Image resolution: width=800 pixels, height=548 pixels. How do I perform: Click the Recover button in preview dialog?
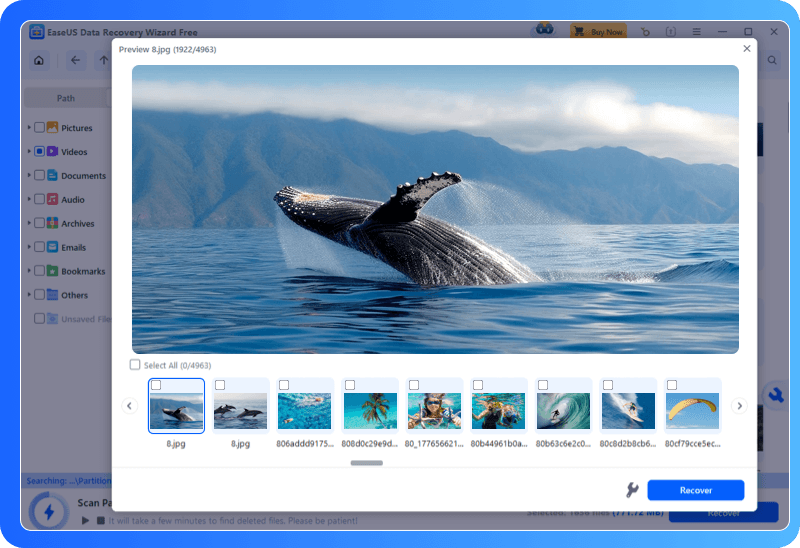(695, 490)
